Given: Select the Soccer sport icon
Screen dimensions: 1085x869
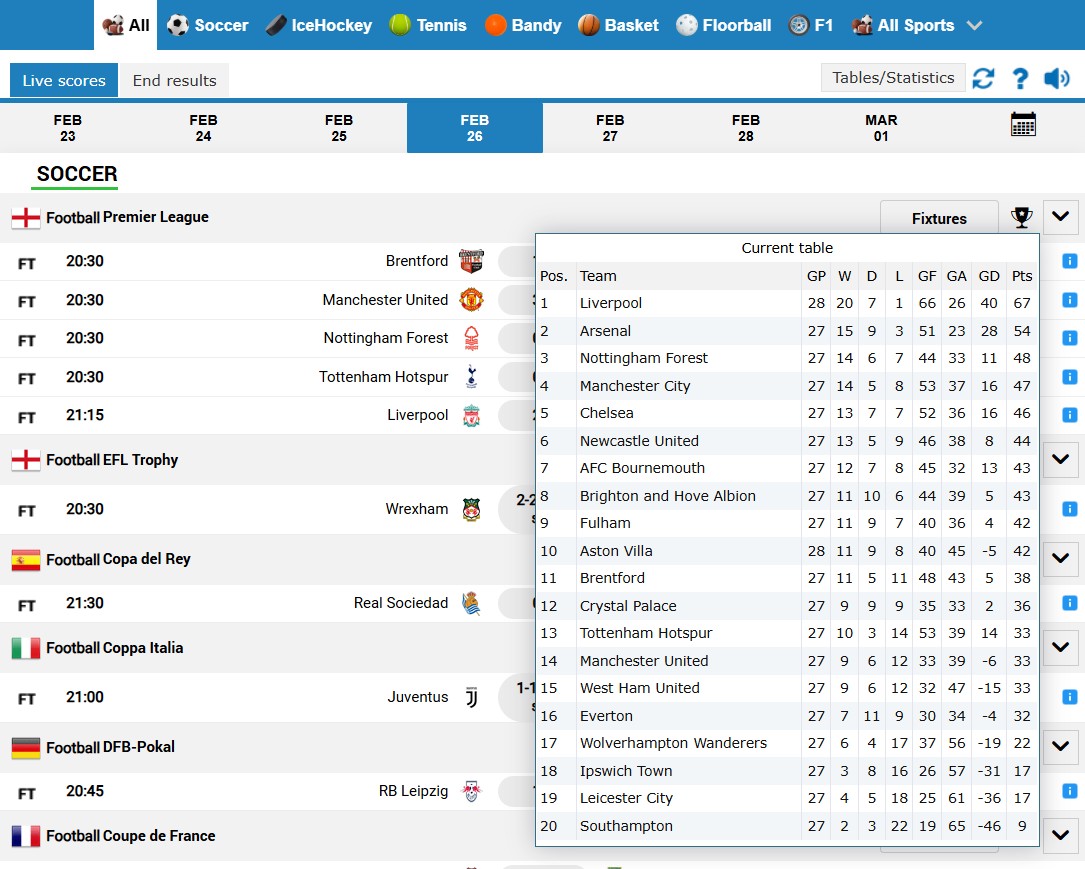Looking at the screenshot, I should [x=177, y=25].
